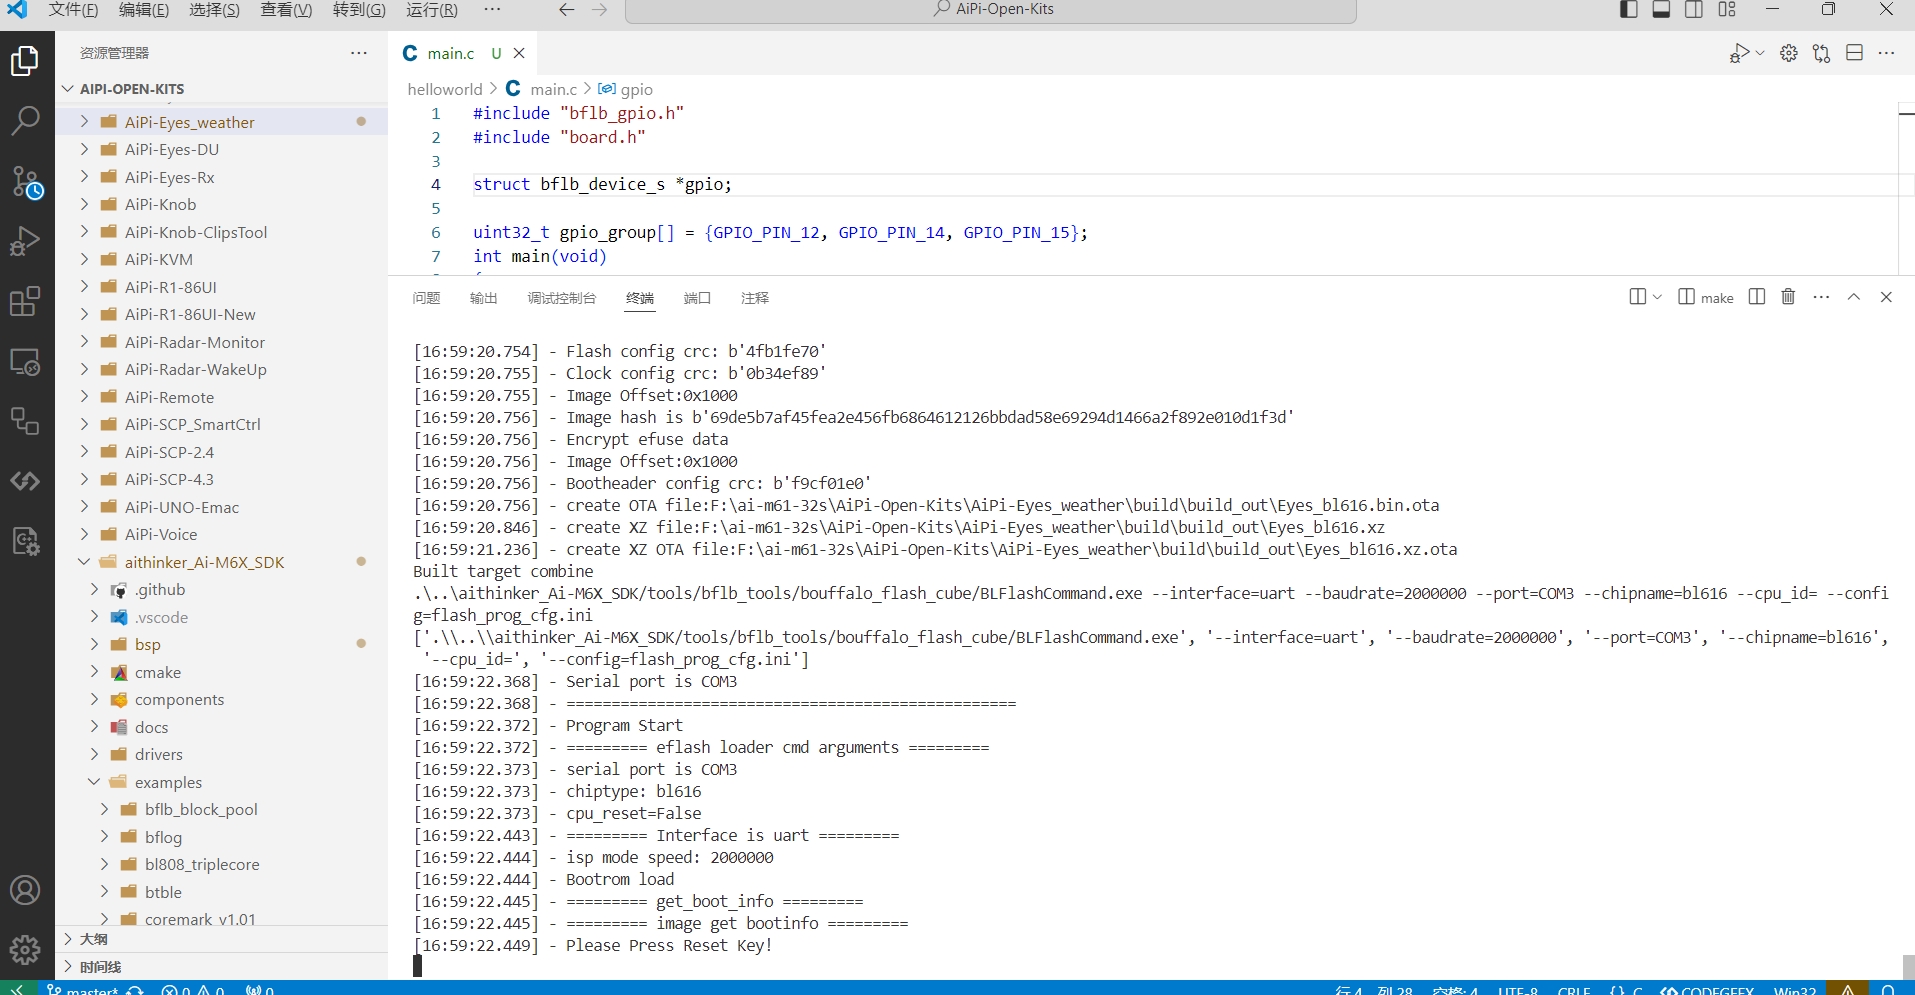Split the terminal panel

tap(1757, 297)
